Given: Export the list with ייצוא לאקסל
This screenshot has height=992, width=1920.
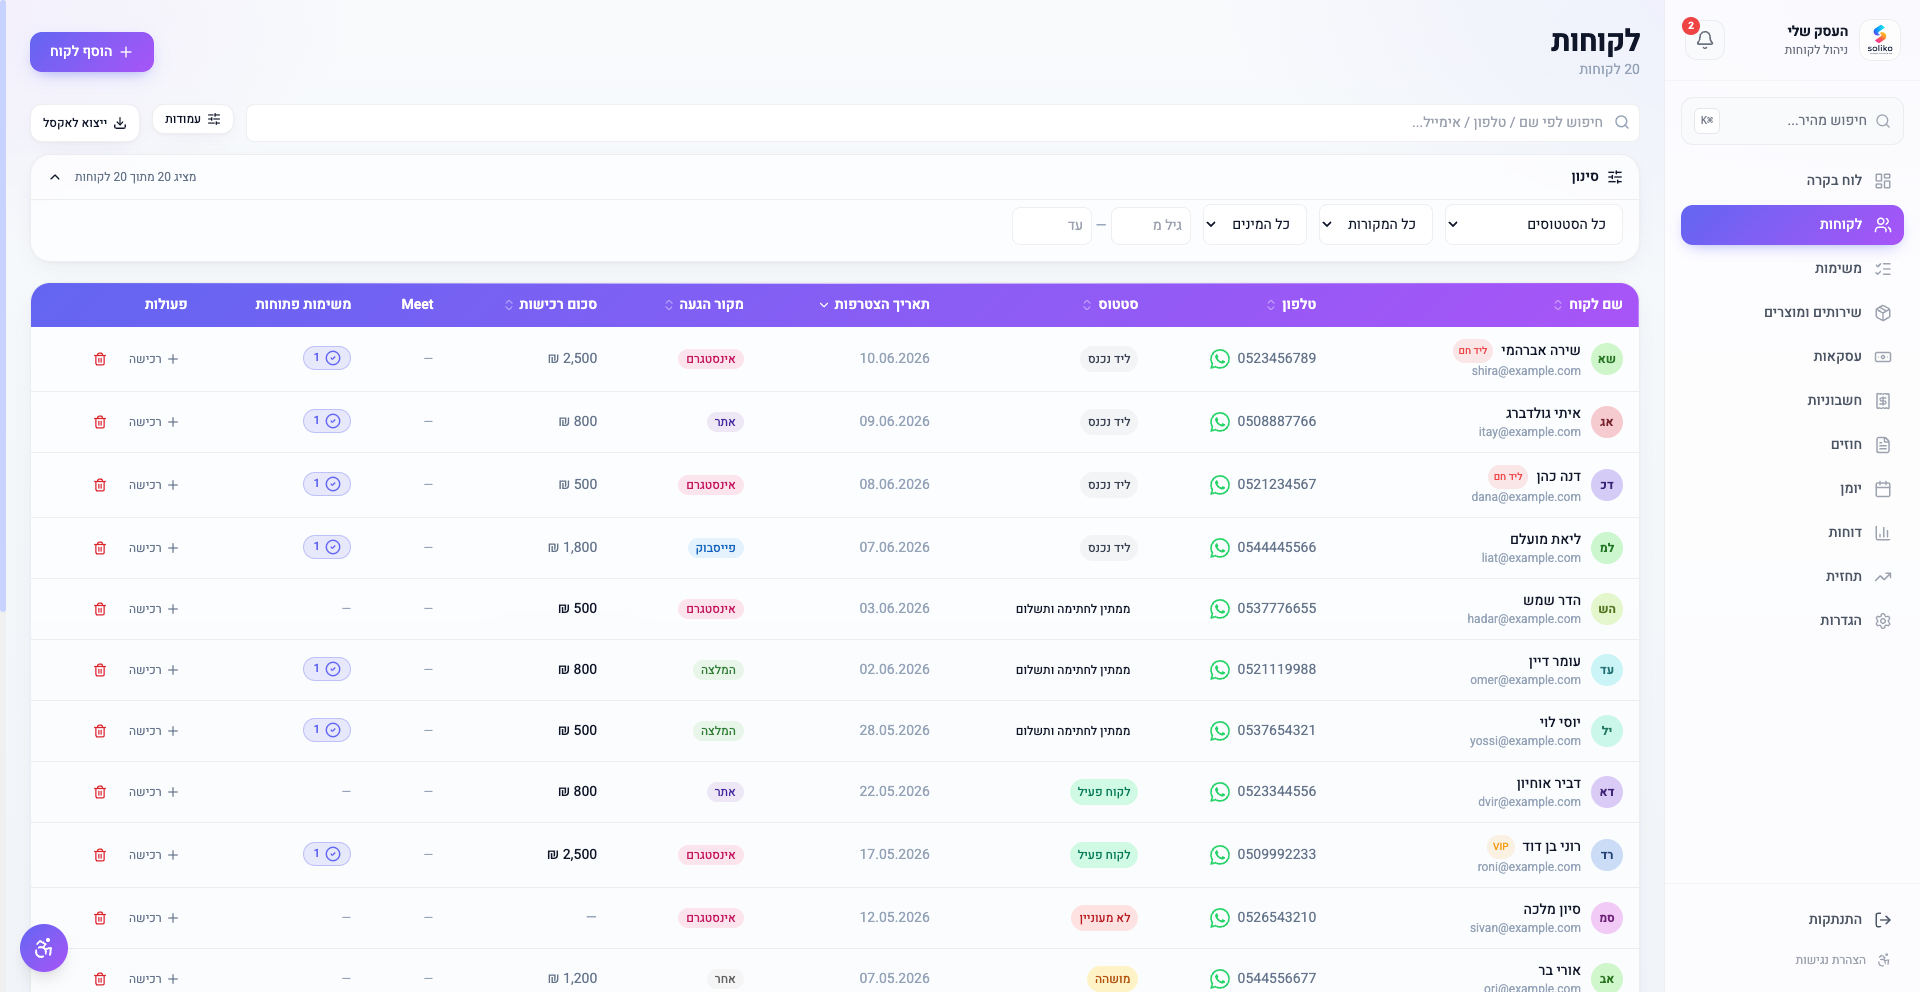Looking at the screenshot, I should [x=85, y=123].
